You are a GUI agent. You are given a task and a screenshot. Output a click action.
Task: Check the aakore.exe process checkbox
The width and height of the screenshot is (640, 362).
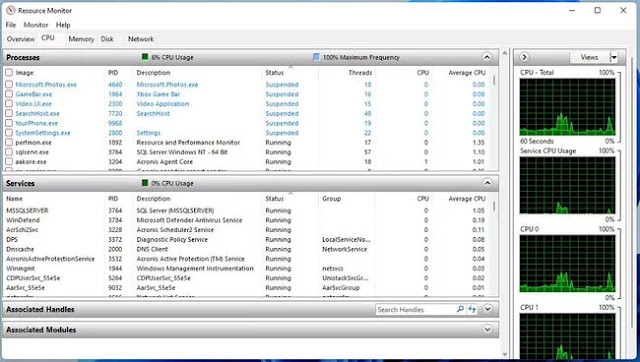9,162
